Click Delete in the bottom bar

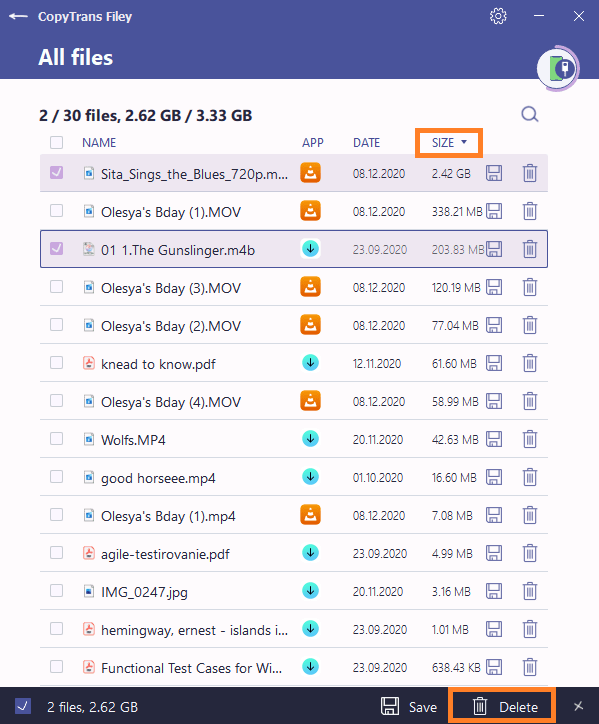502,706
